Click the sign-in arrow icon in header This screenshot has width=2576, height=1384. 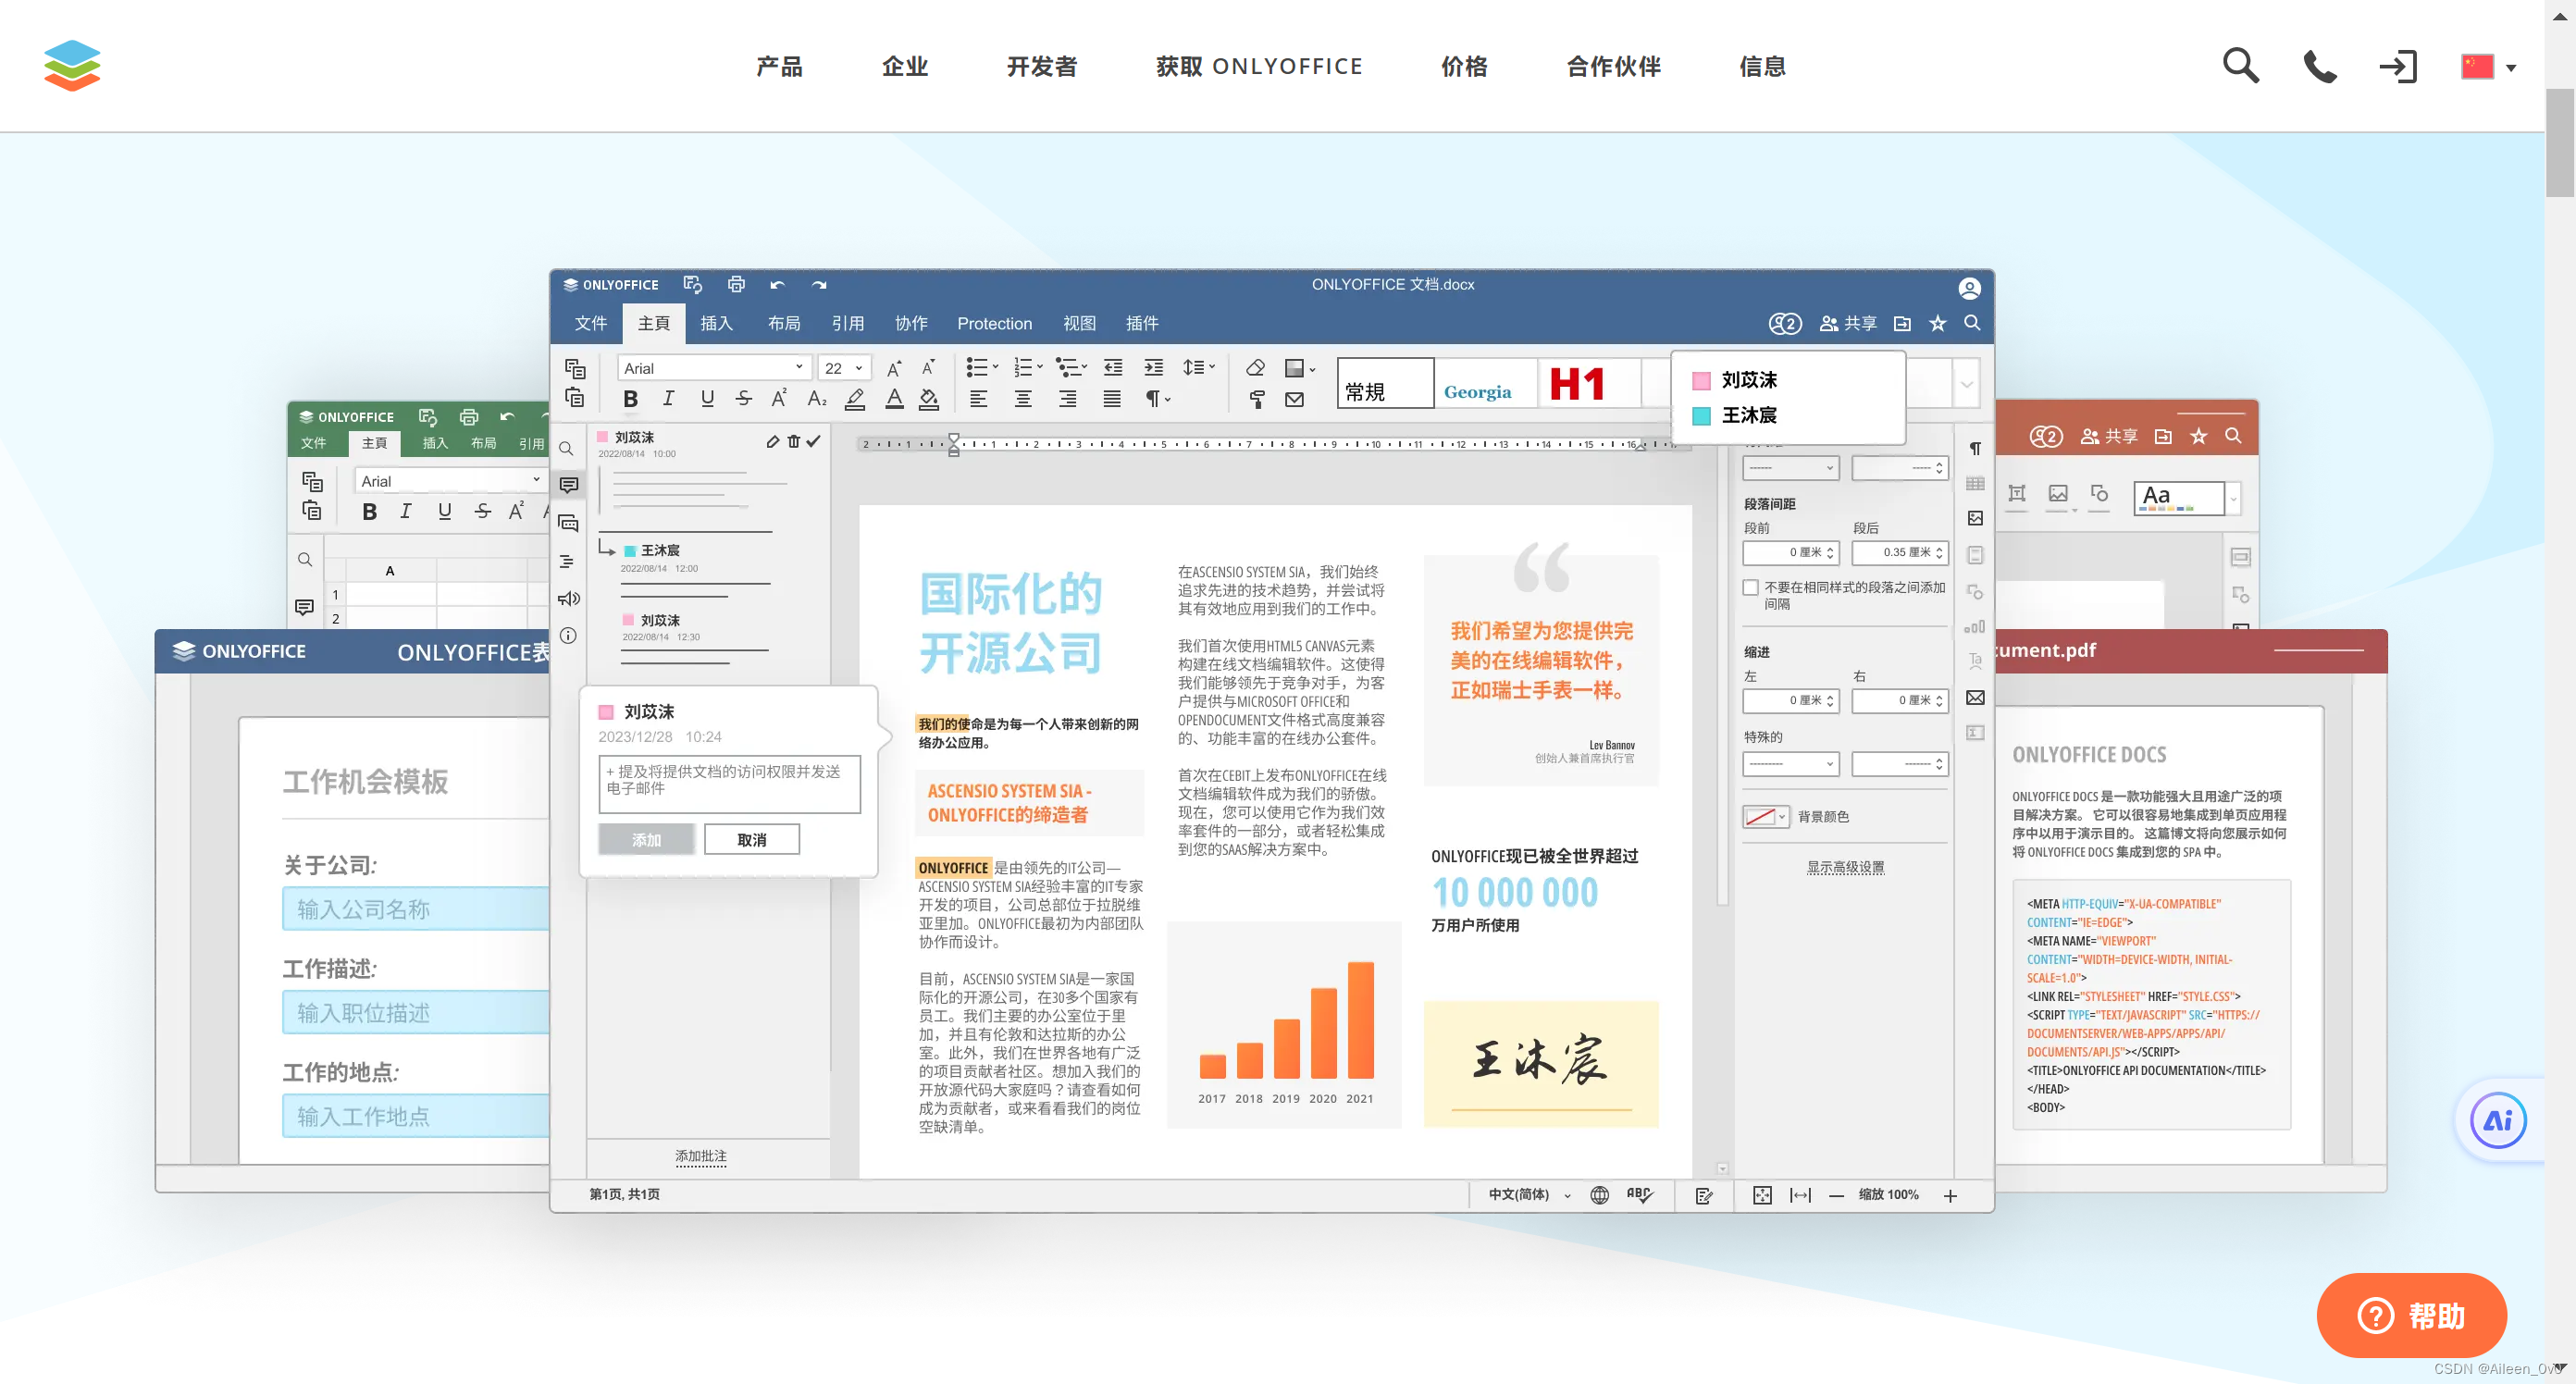pos(2398,66)
